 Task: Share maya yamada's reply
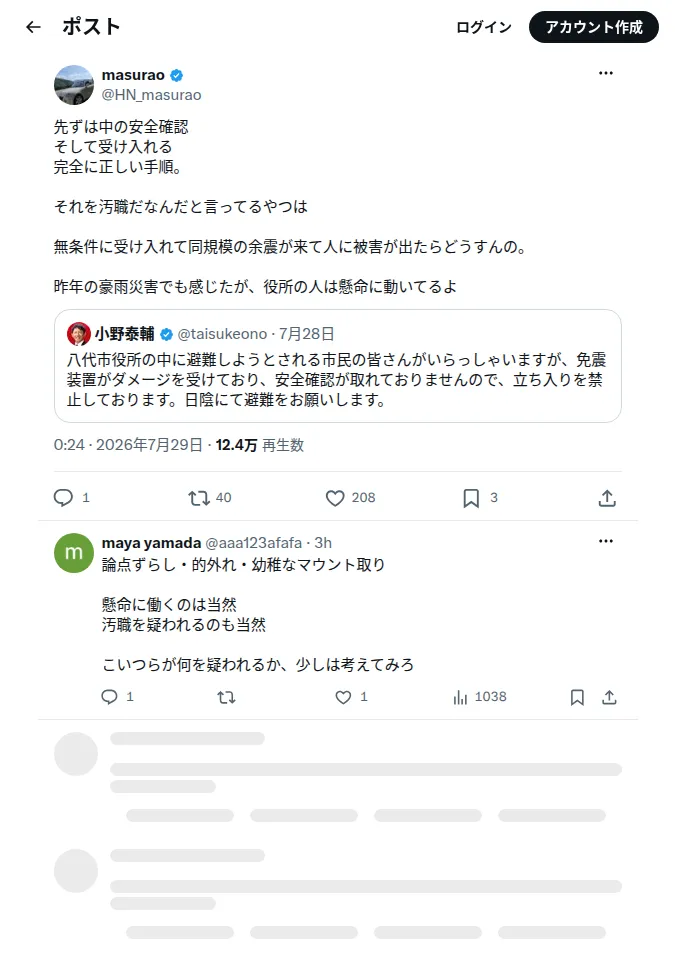pos(609,697)
